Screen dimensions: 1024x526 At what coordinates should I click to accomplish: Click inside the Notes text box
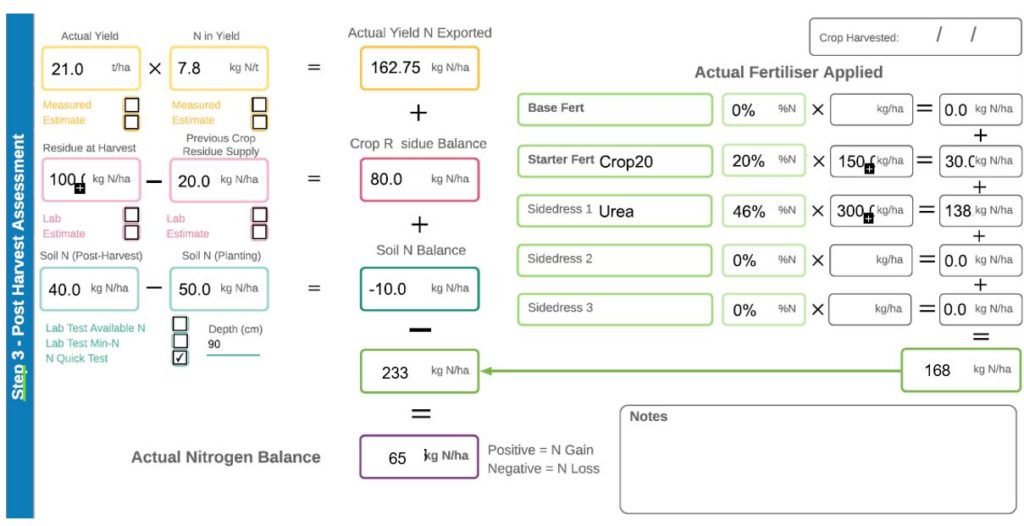tap(820, 462)
